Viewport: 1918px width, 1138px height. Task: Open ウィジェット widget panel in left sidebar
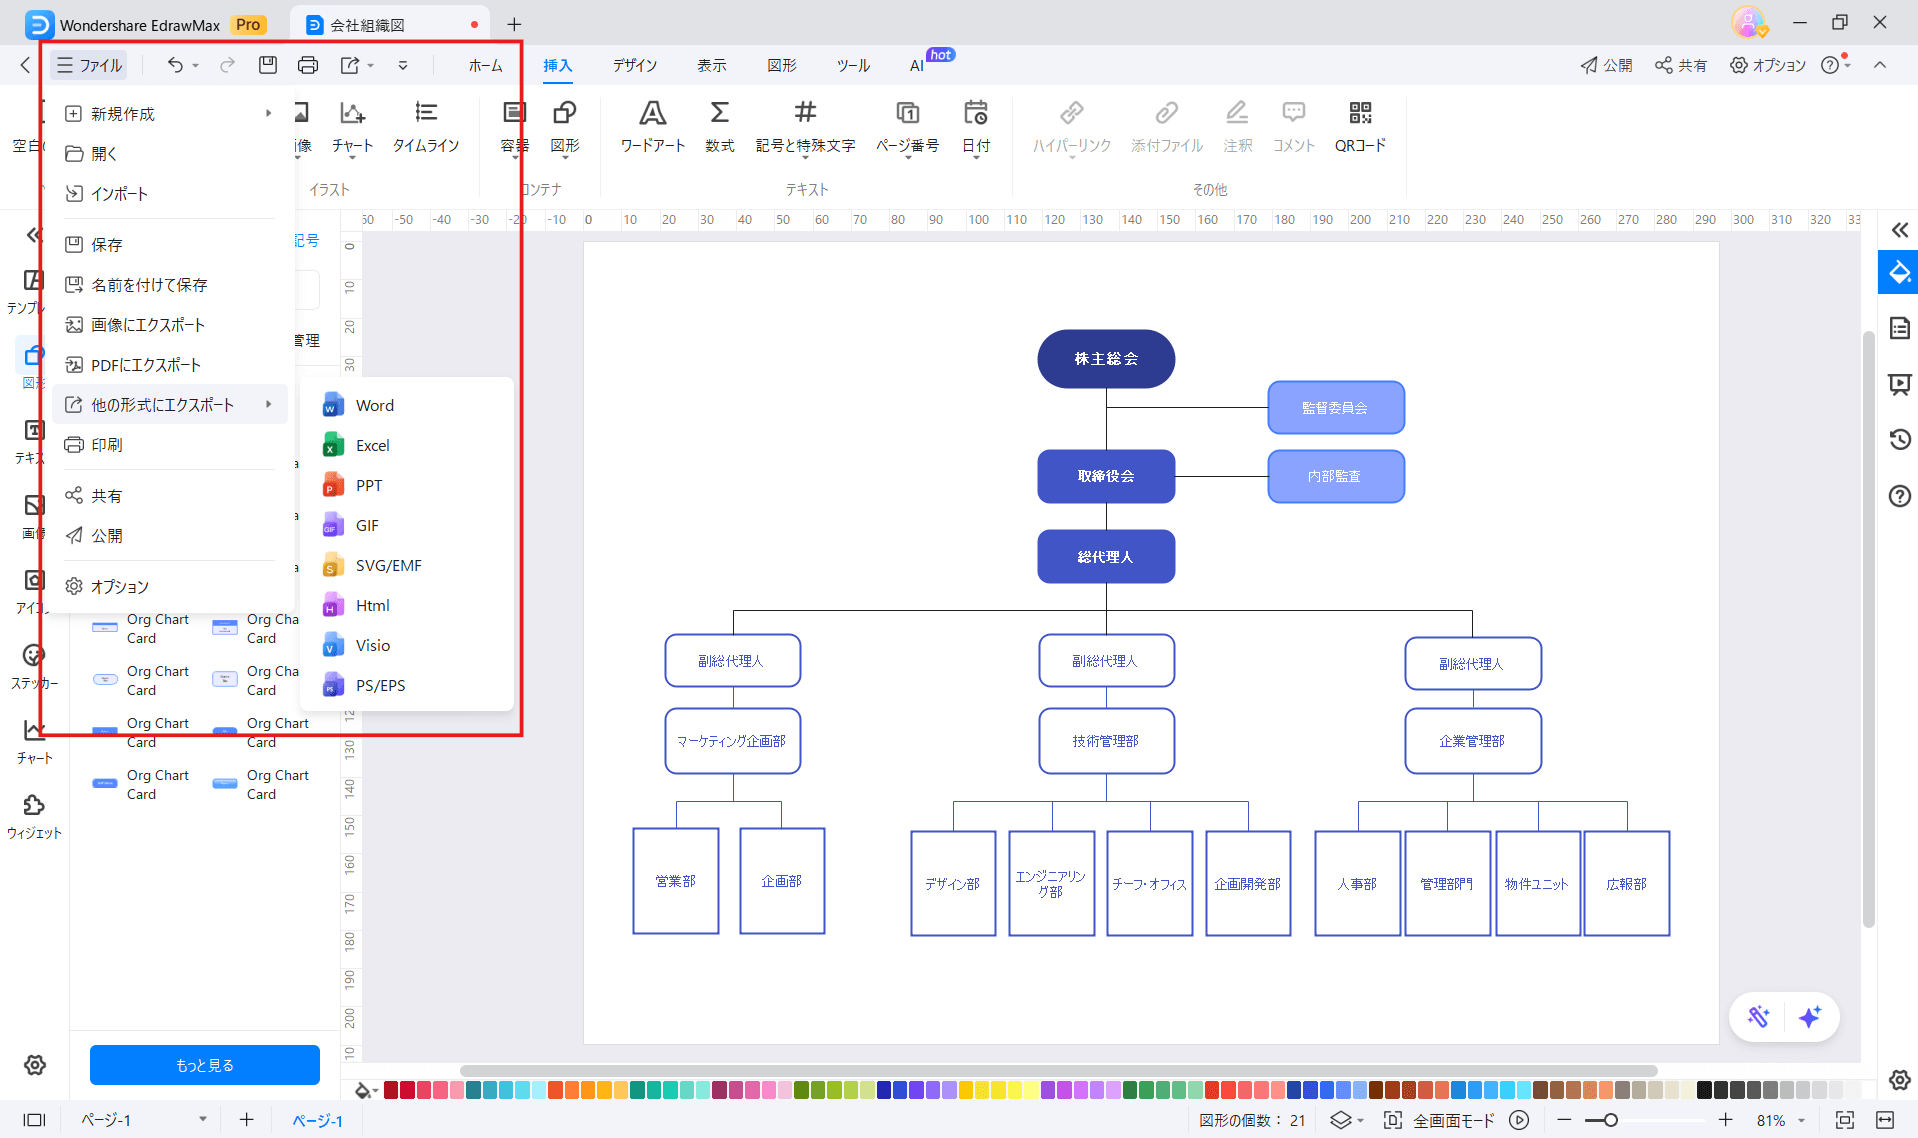(34, 816)
